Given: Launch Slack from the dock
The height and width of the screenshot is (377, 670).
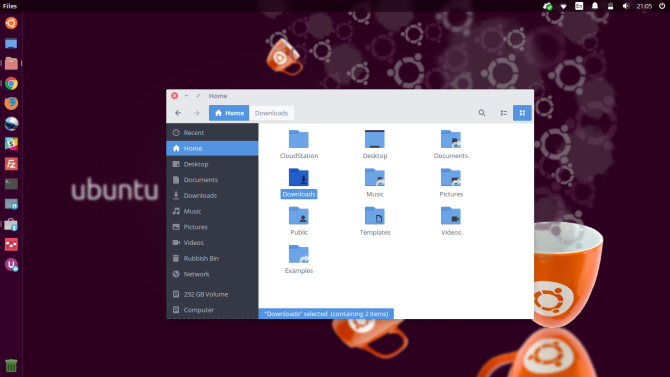Looking at the screenshot, I should tap(11, 144).
